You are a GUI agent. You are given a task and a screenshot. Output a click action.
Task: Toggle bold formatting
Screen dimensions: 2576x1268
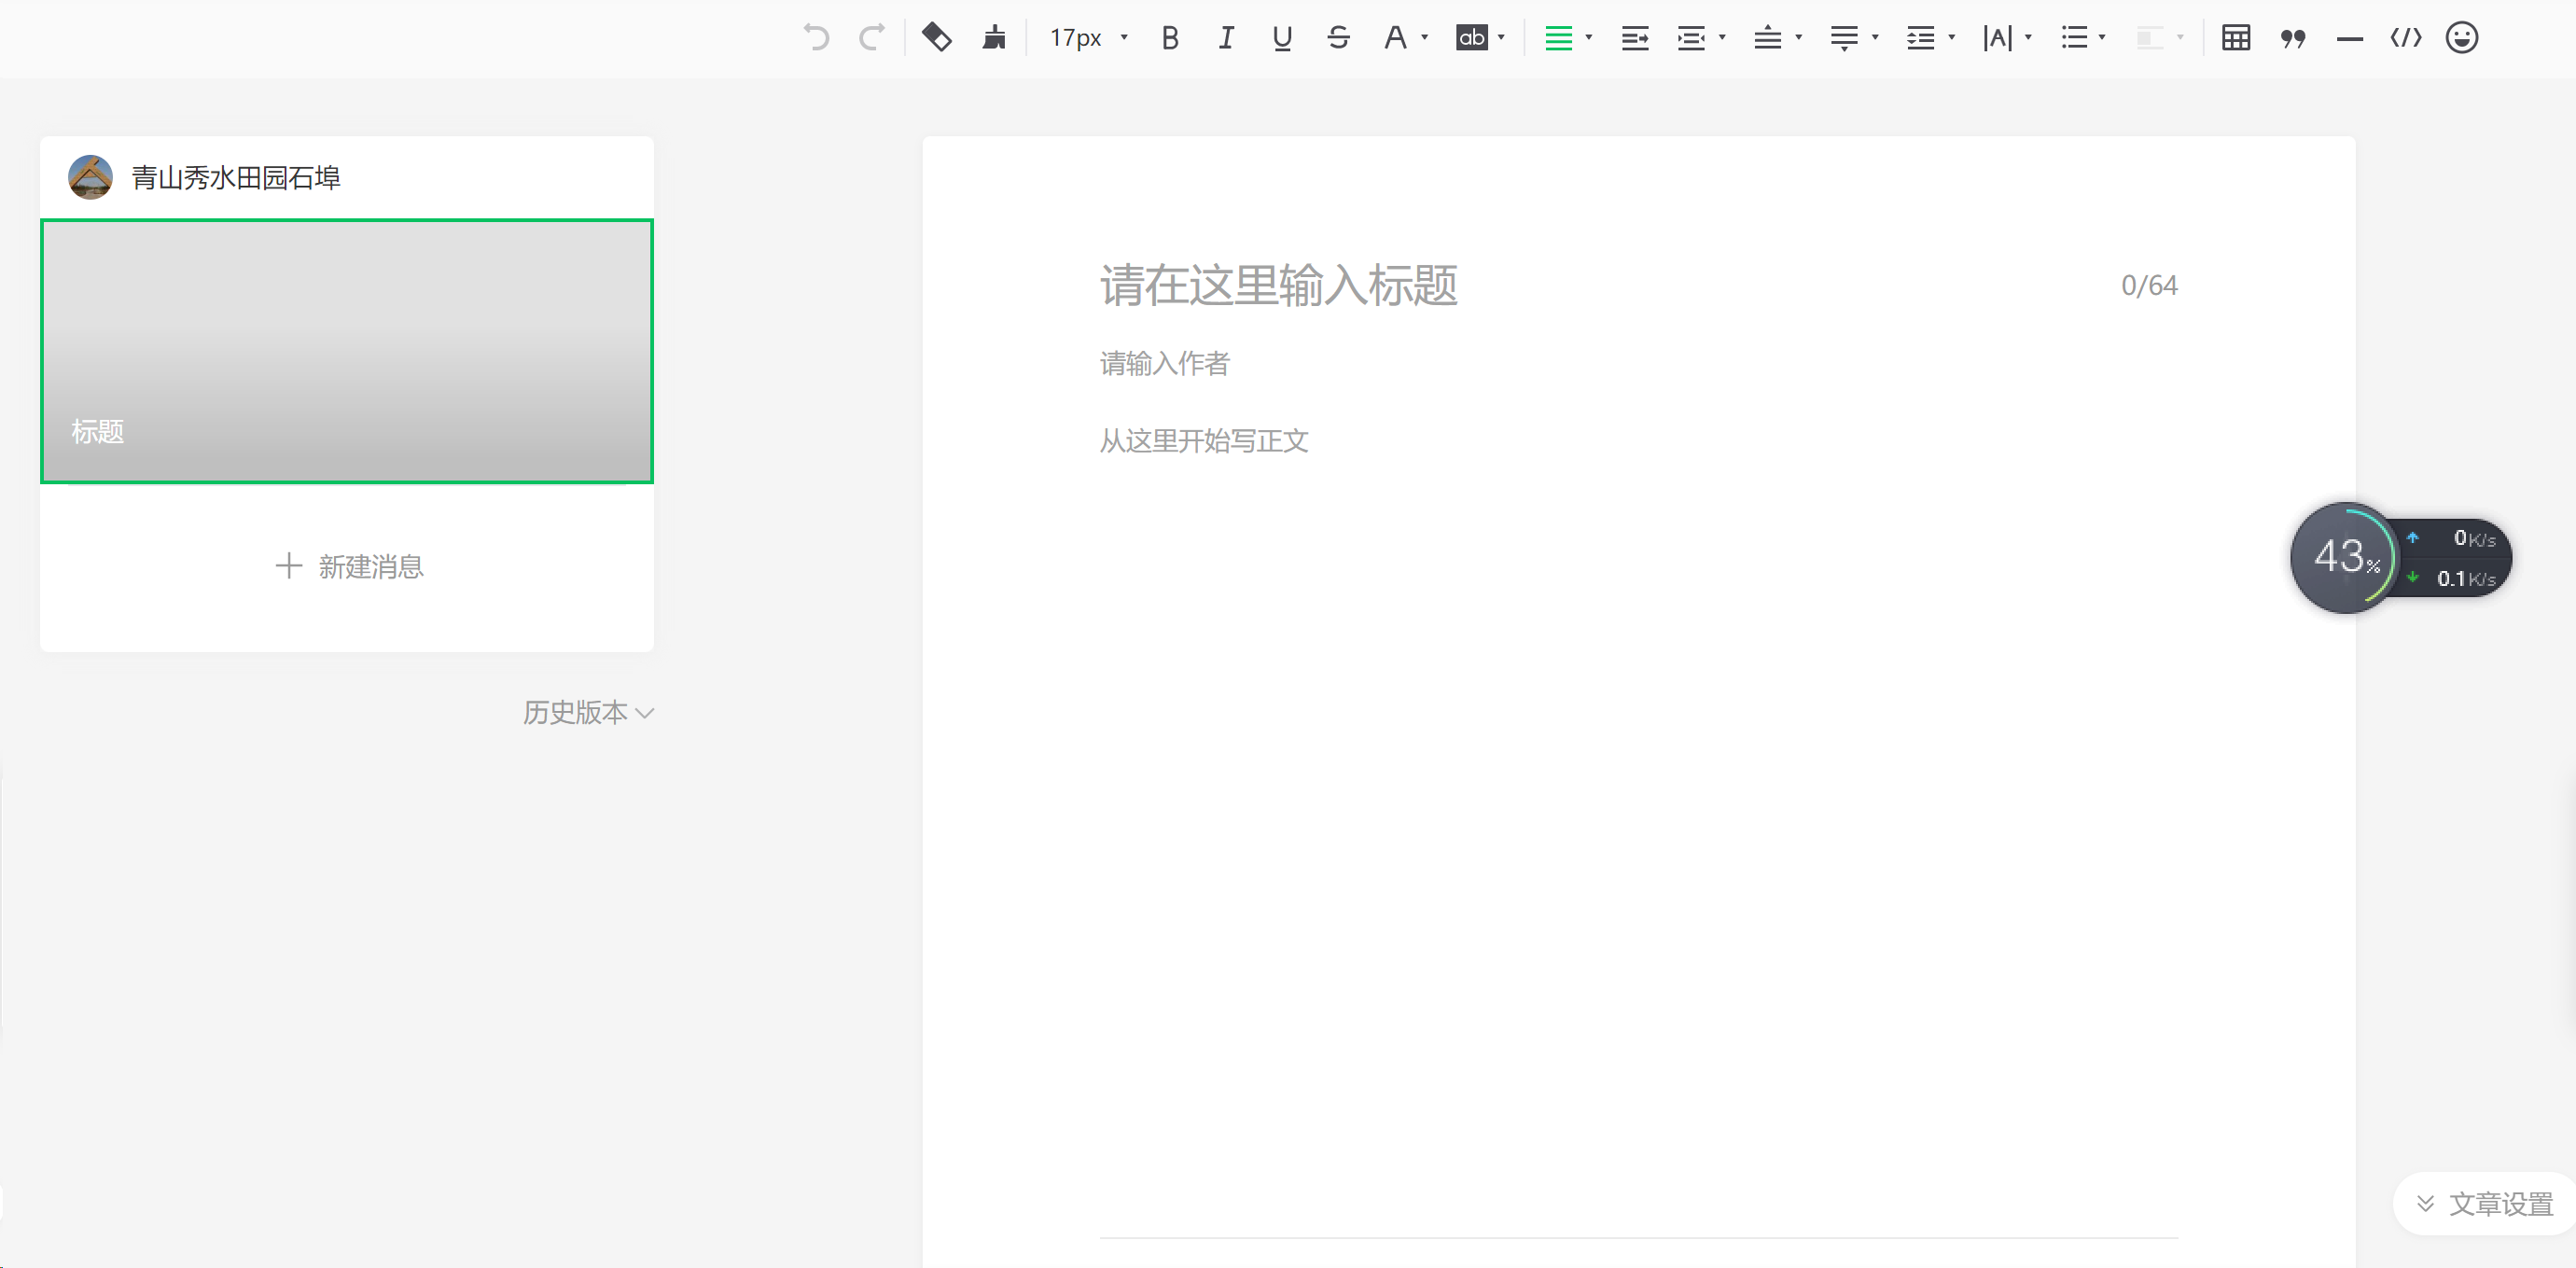click(x=1170, y=38)
